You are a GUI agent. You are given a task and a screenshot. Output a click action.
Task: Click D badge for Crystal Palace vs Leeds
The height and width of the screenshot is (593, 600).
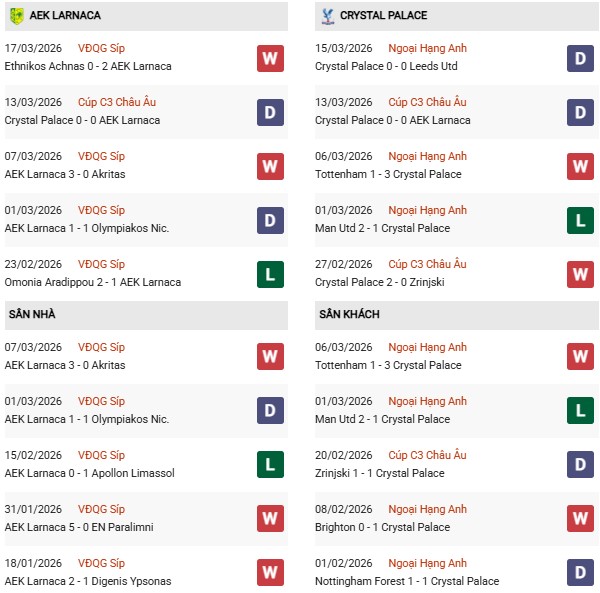click(580, 58)
